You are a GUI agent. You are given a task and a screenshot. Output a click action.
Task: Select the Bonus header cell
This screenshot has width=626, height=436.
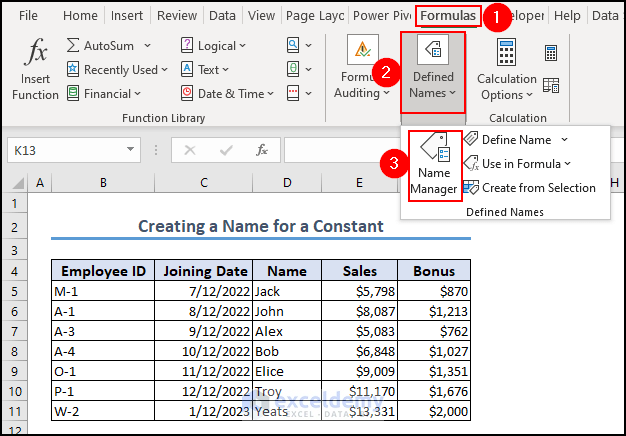tap(435, 271)
